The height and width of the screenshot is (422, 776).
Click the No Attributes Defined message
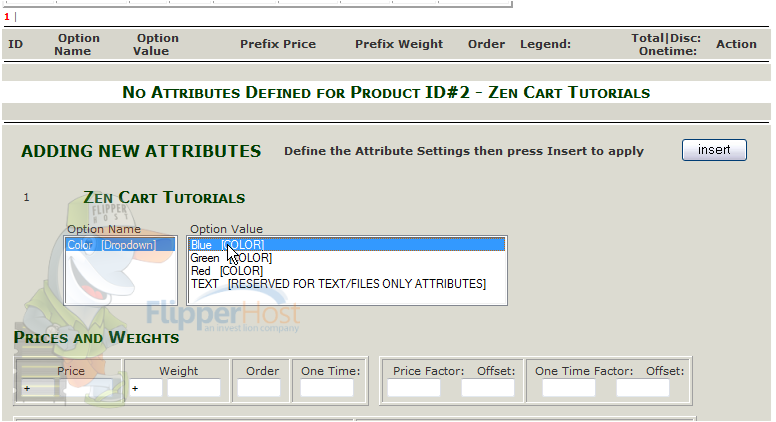coord(386,93)
